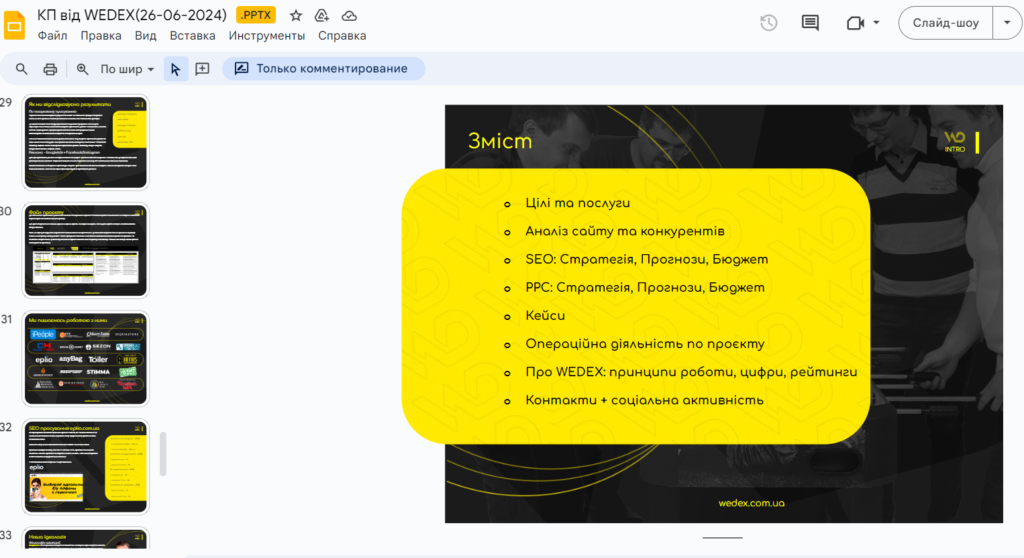Image resolution: width=1024 pixels, height=558 pixels.
Task: Expand the camera call dropdown arrow
Action: coord(877,23)
